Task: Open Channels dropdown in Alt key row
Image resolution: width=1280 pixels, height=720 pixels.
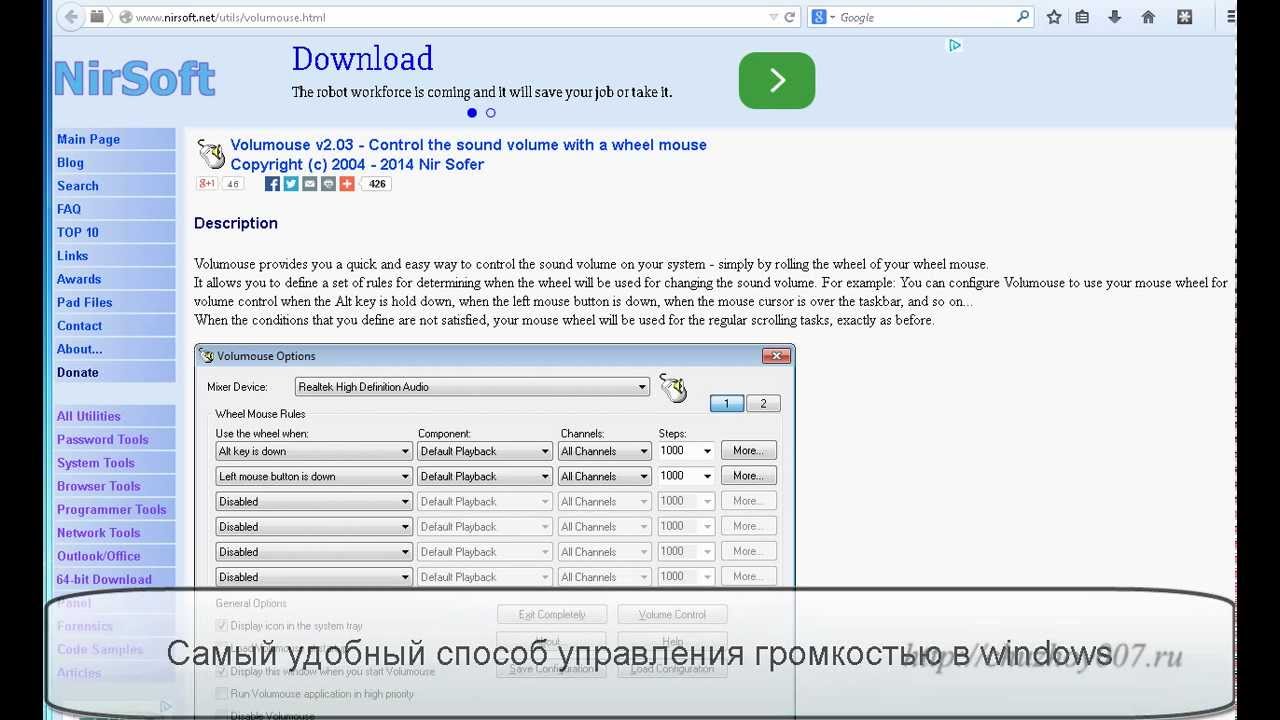Action: coord(605,451)
